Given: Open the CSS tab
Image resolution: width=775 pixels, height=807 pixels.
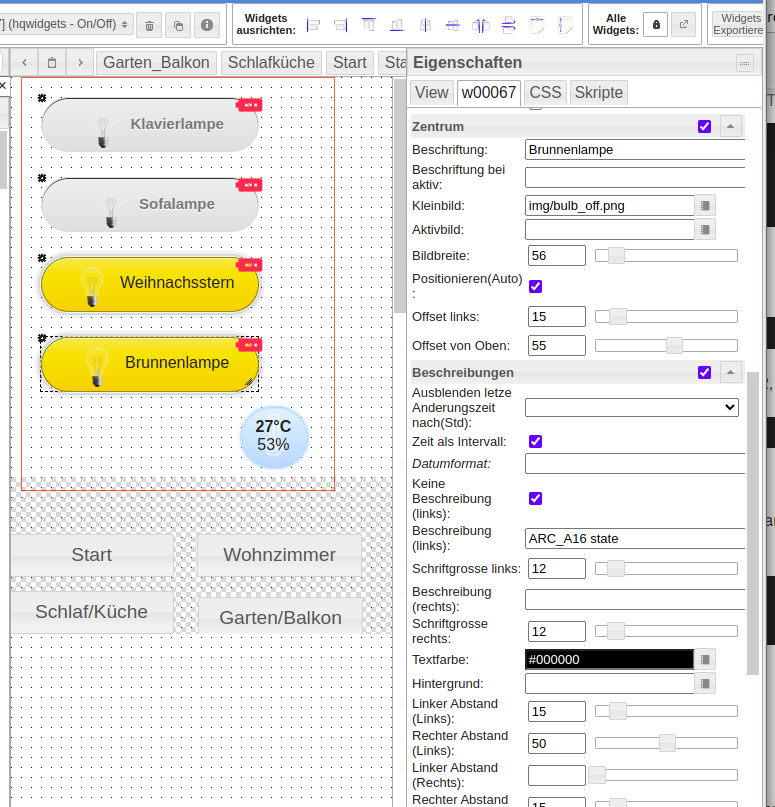Looking at the screenshot, I should point(545,93).
